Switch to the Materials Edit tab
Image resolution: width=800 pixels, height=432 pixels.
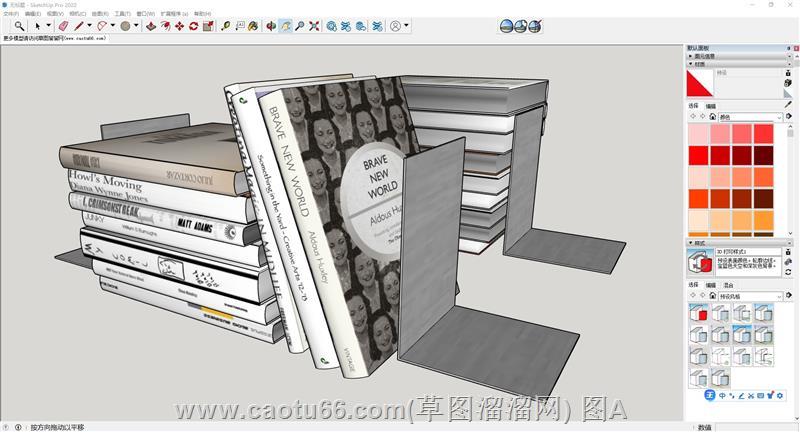[x=711, y=106]
